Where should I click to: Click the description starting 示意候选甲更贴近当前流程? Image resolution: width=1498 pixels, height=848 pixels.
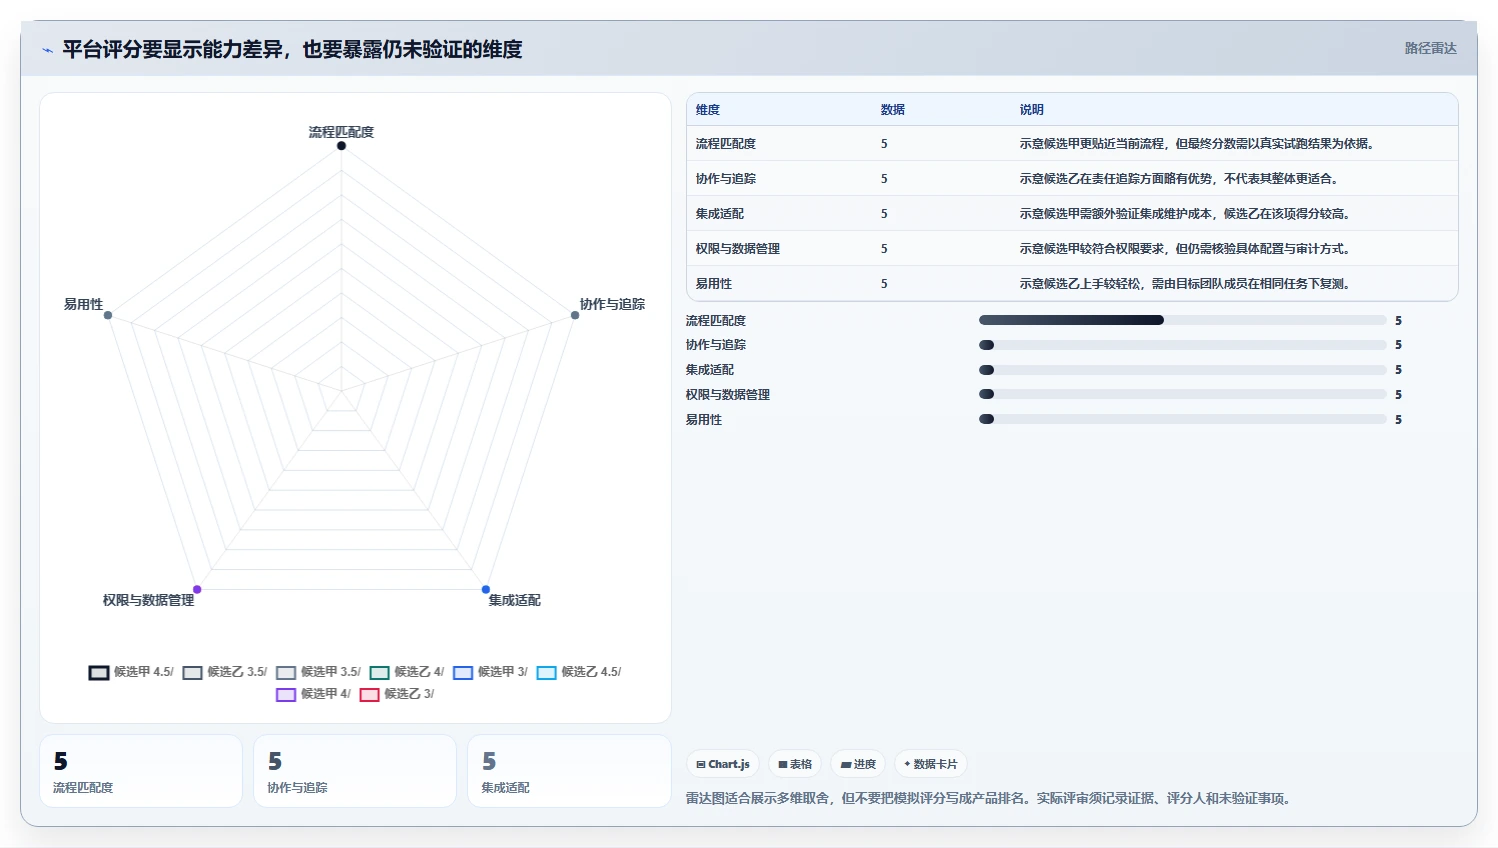click(x=1199, y=144)
